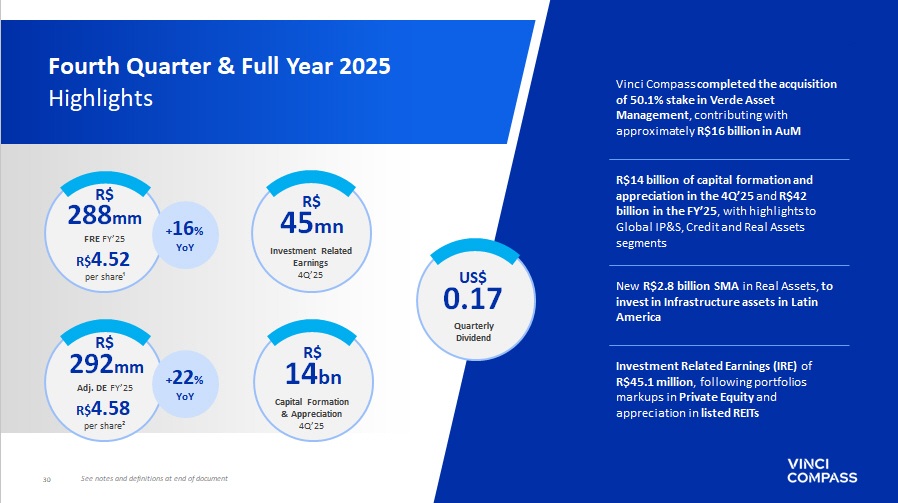Click the R$4.58 per share value

103,408
